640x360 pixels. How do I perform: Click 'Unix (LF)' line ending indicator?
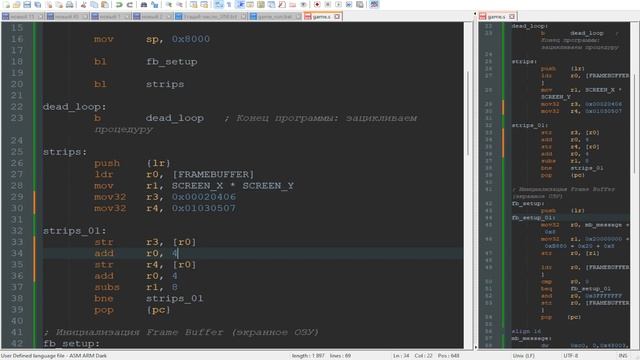point(524,356)
